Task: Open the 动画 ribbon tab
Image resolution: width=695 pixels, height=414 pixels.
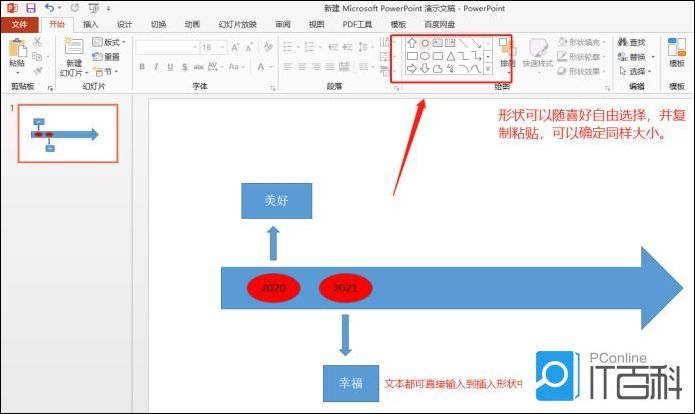Action: (192, 24)
